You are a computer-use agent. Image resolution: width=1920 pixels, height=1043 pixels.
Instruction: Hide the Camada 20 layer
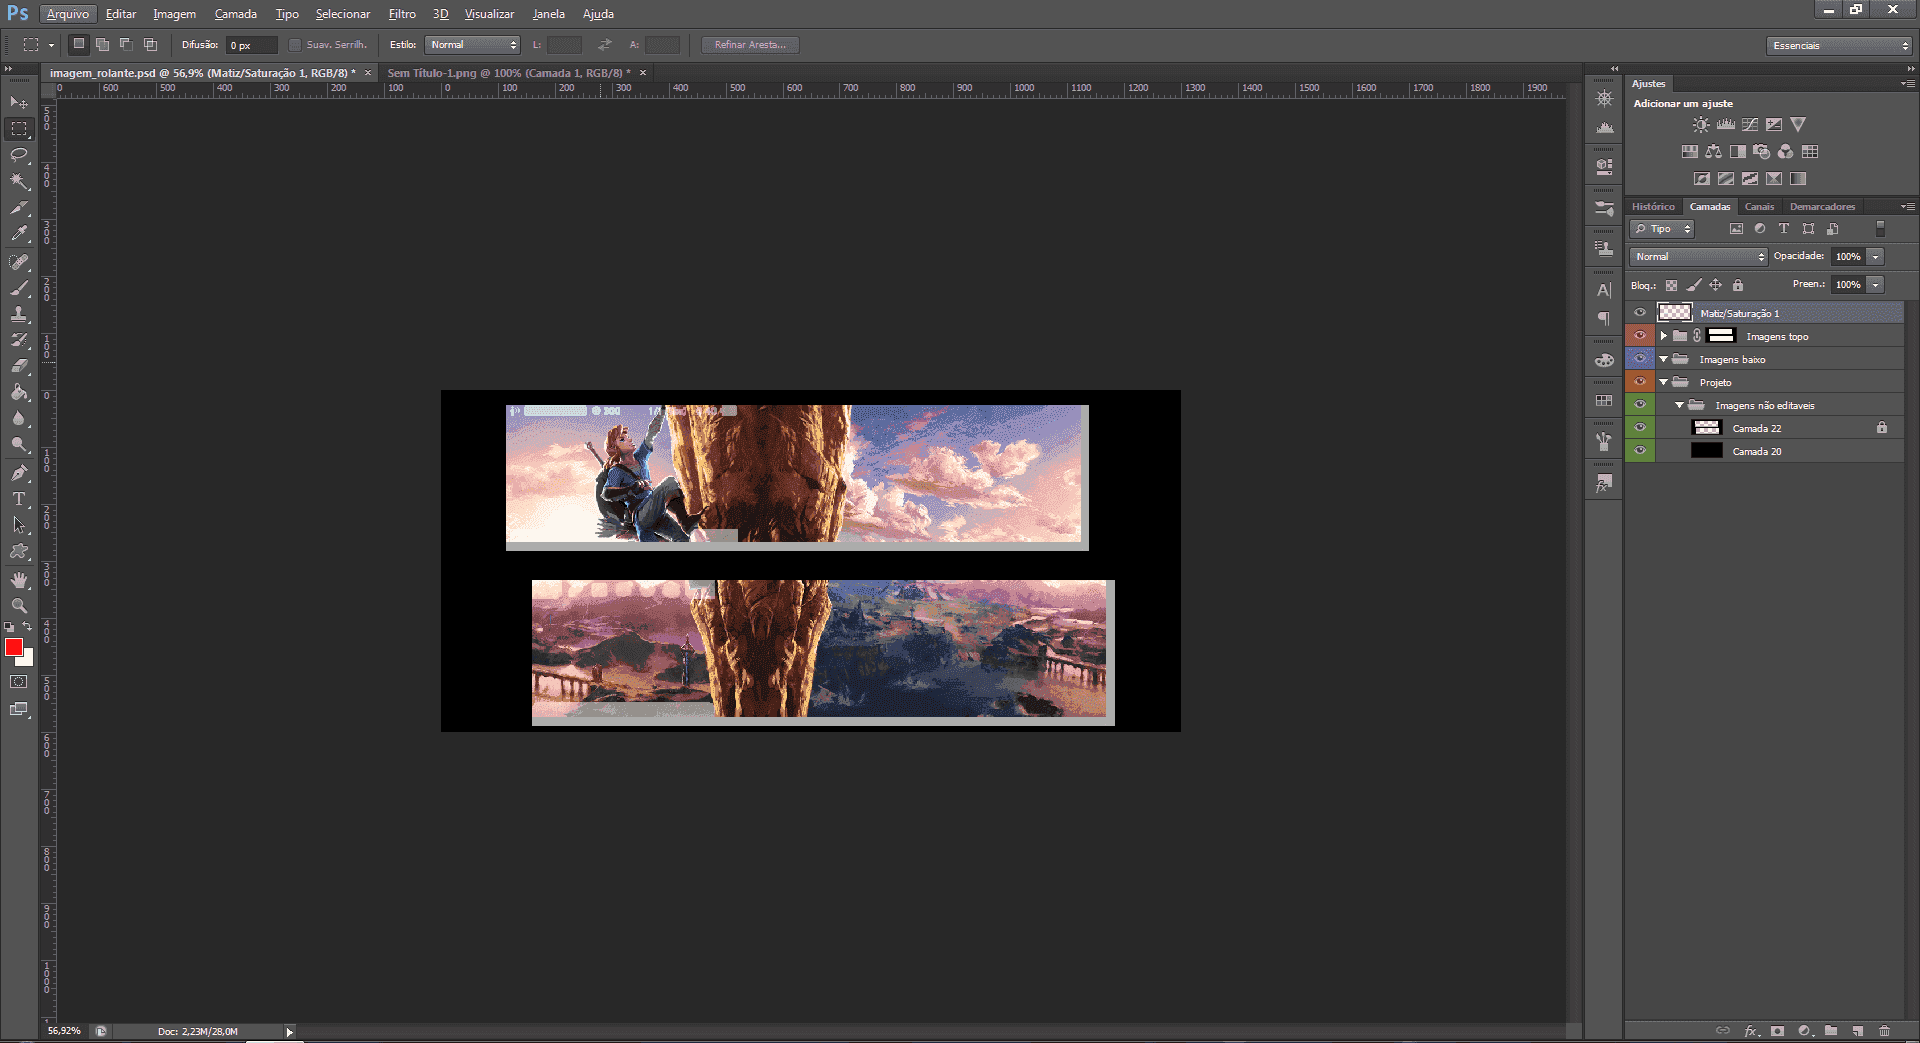point(1640,451)
